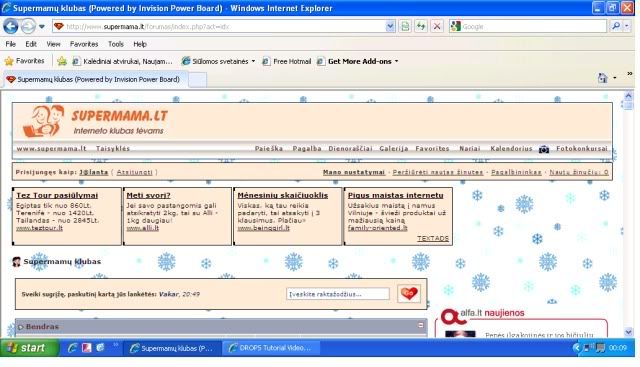Open the search provider dropdown arrow
The image size is (640, 367).
(627, 27)
